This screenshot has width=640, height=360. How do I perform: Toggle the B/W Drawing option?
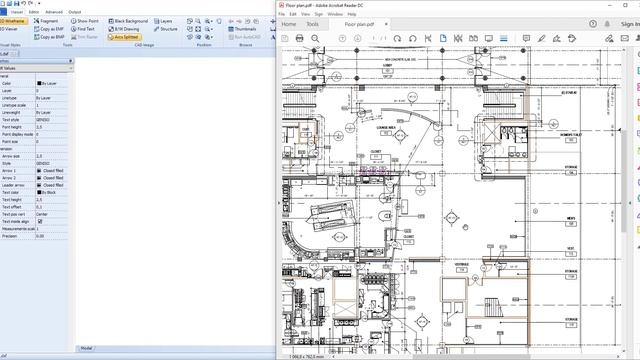(124, 29)
